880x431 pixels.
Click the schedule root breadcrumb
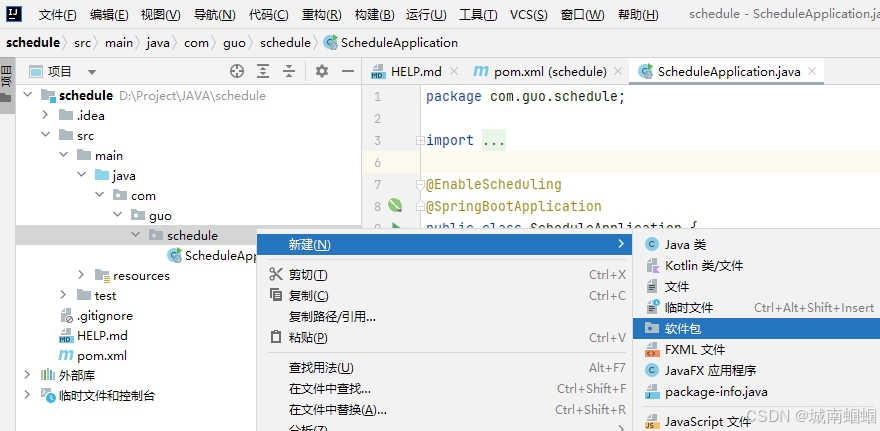click(x=33, y=43)
